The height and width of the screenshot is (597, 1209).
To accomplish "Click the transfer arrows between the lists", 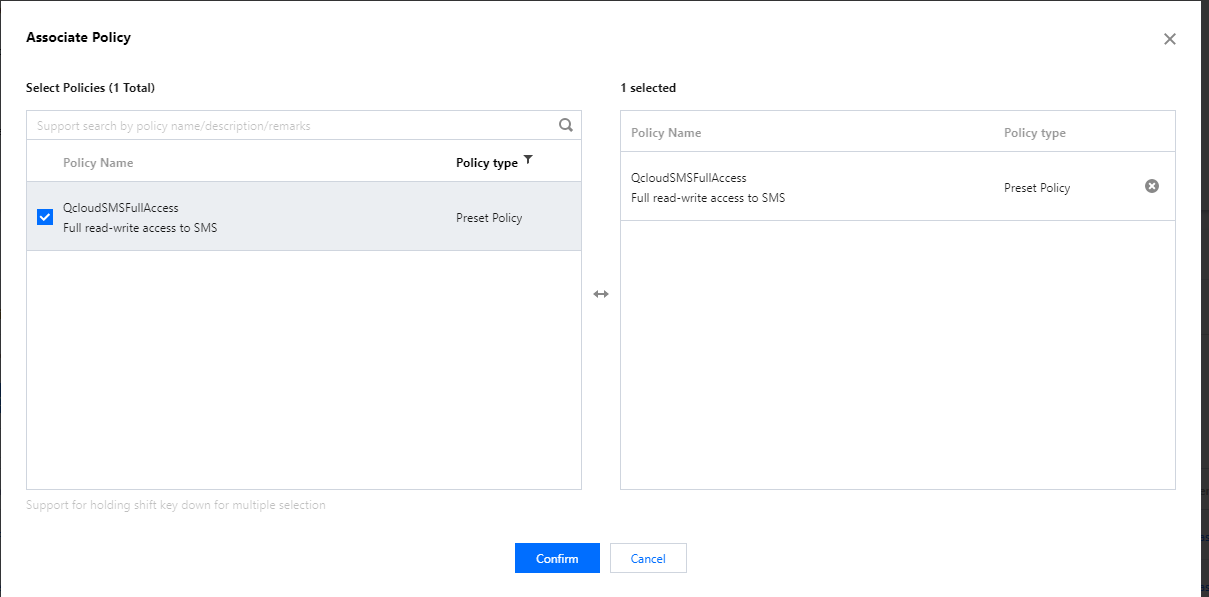I will tap(601, 294).
